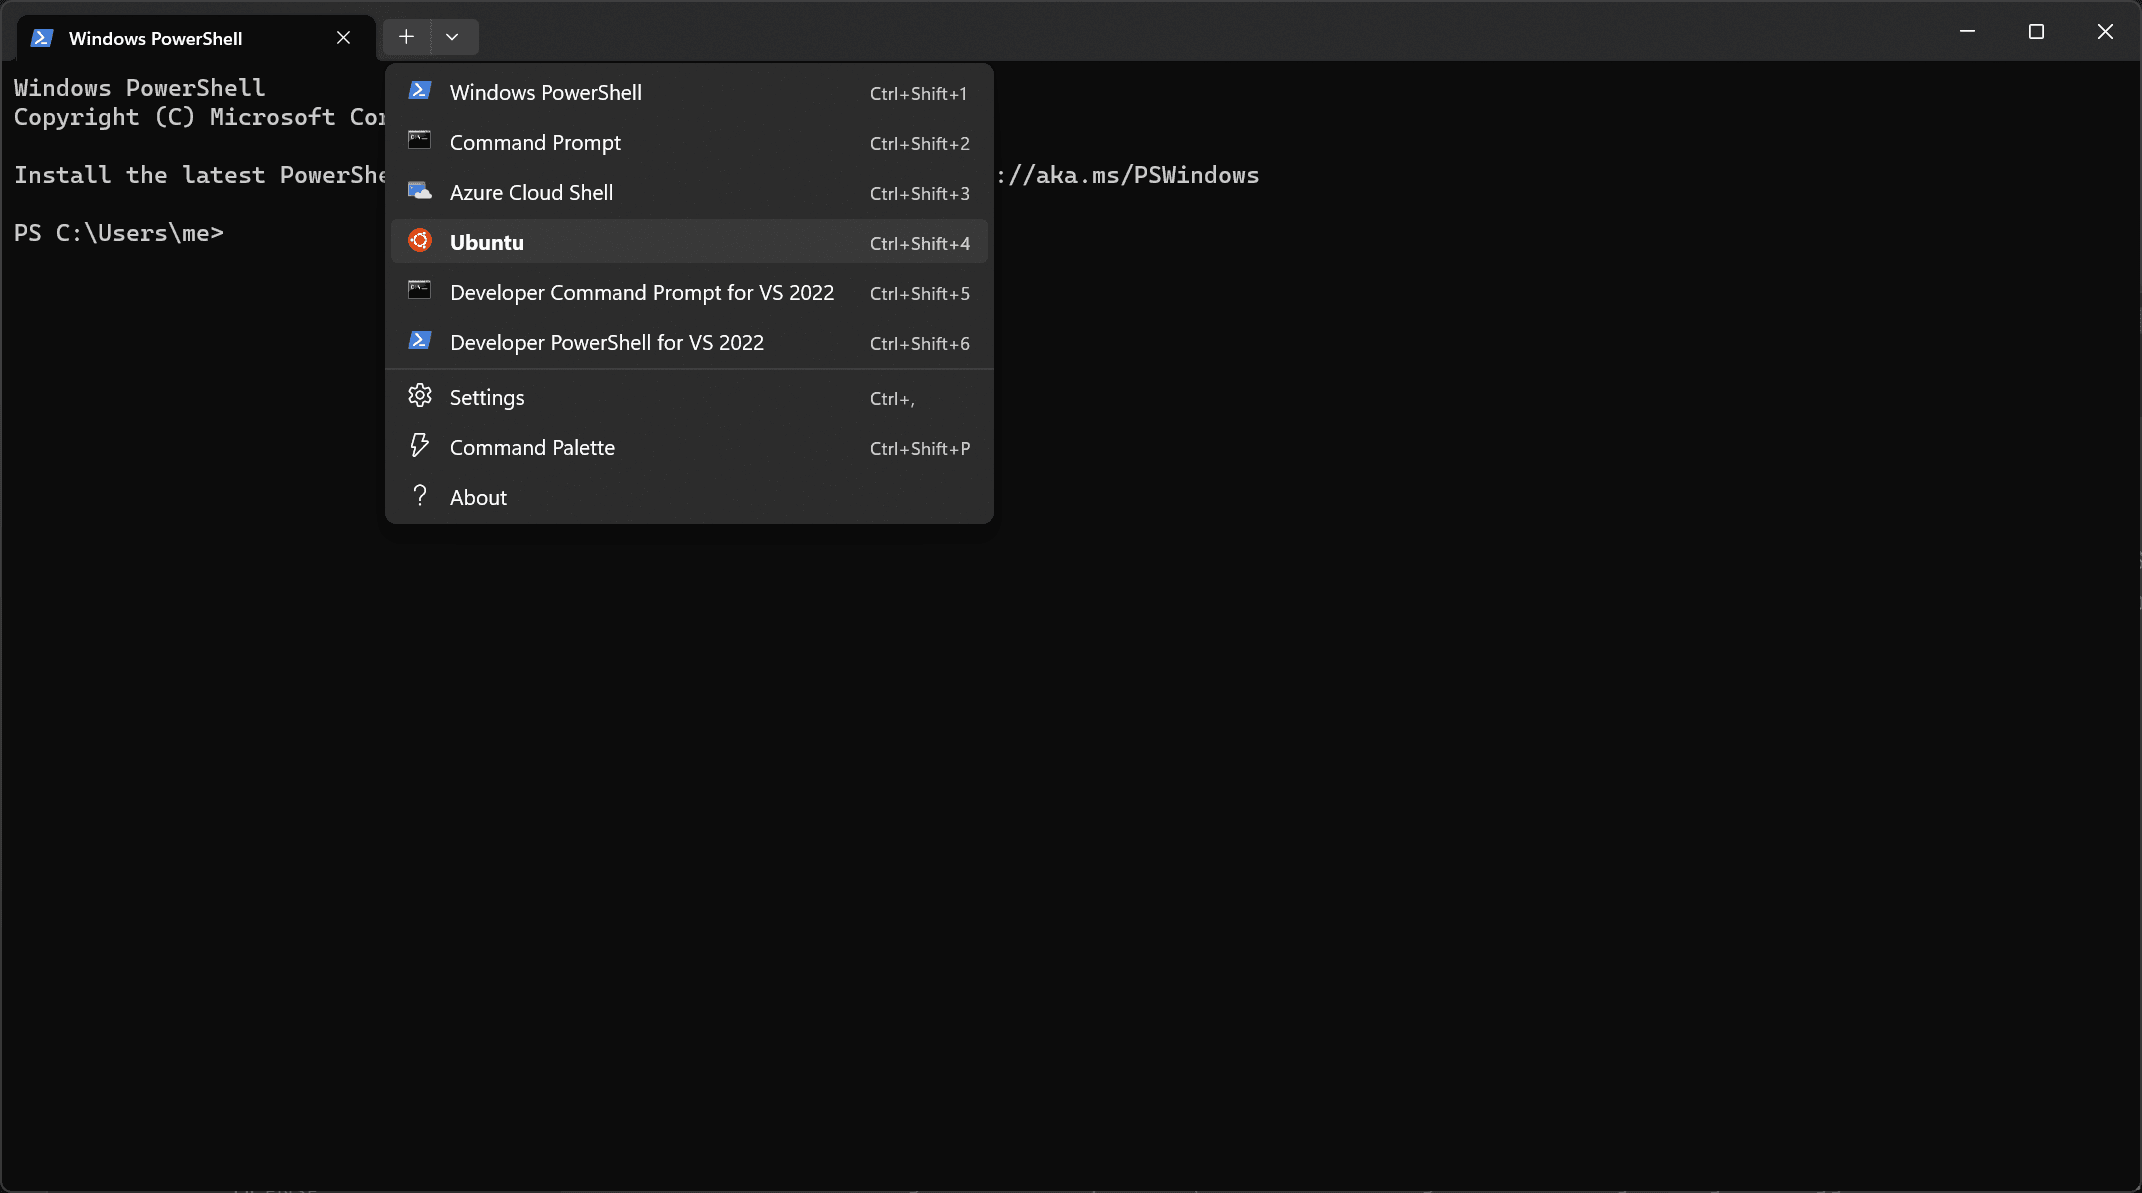Click the 'Windows PowerShell' terminal header text
This screenshot has width=2142, height=1193.
pyautogui.click(x=139, y=88)
